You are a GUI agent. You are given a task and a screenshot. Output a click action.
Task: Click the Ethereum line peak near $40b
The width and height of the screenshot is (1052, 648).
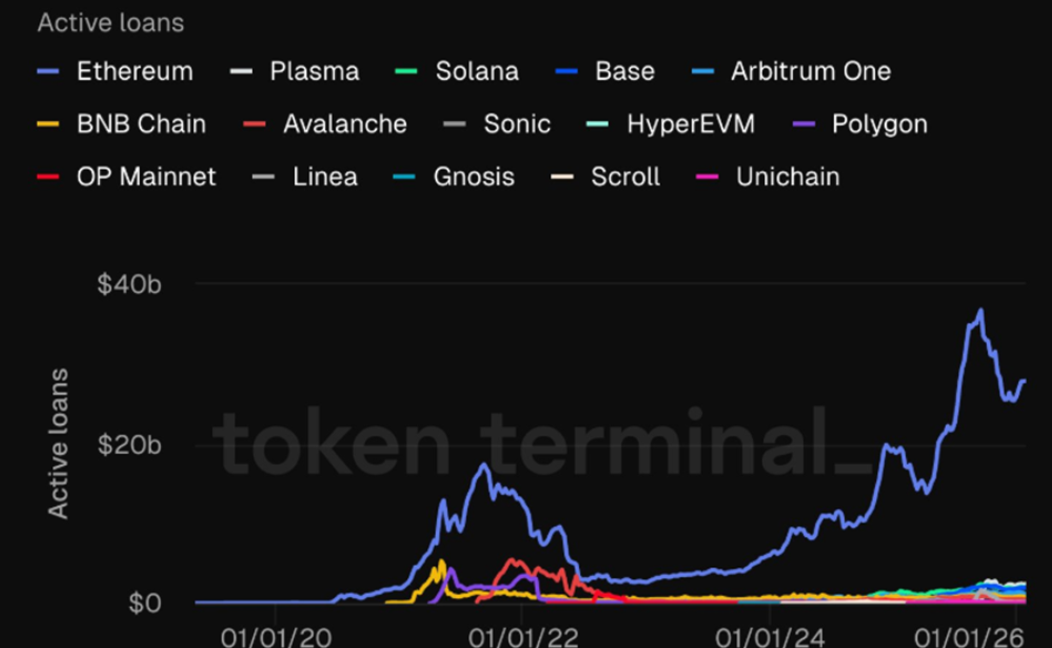pos(980,311)
